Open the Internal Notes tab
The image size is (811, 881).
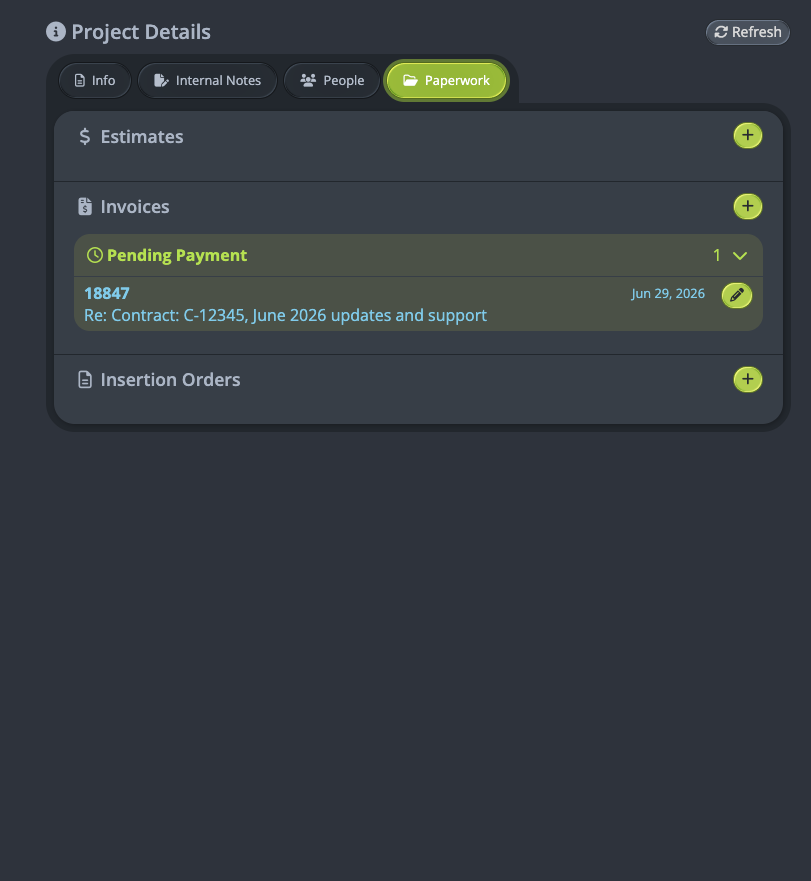pos(207,80)
